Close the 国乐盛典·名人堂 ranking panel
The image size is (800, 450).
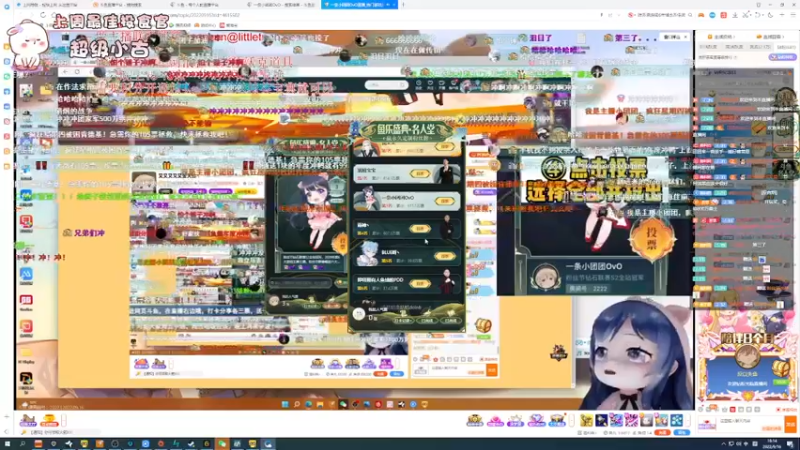click(x=460, y=119)
